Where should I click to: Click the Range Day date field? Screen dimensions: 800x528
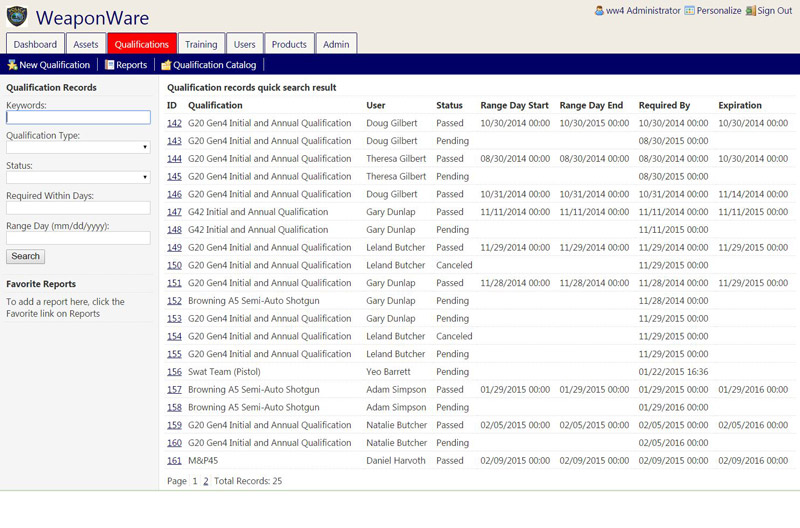point(78,238)
